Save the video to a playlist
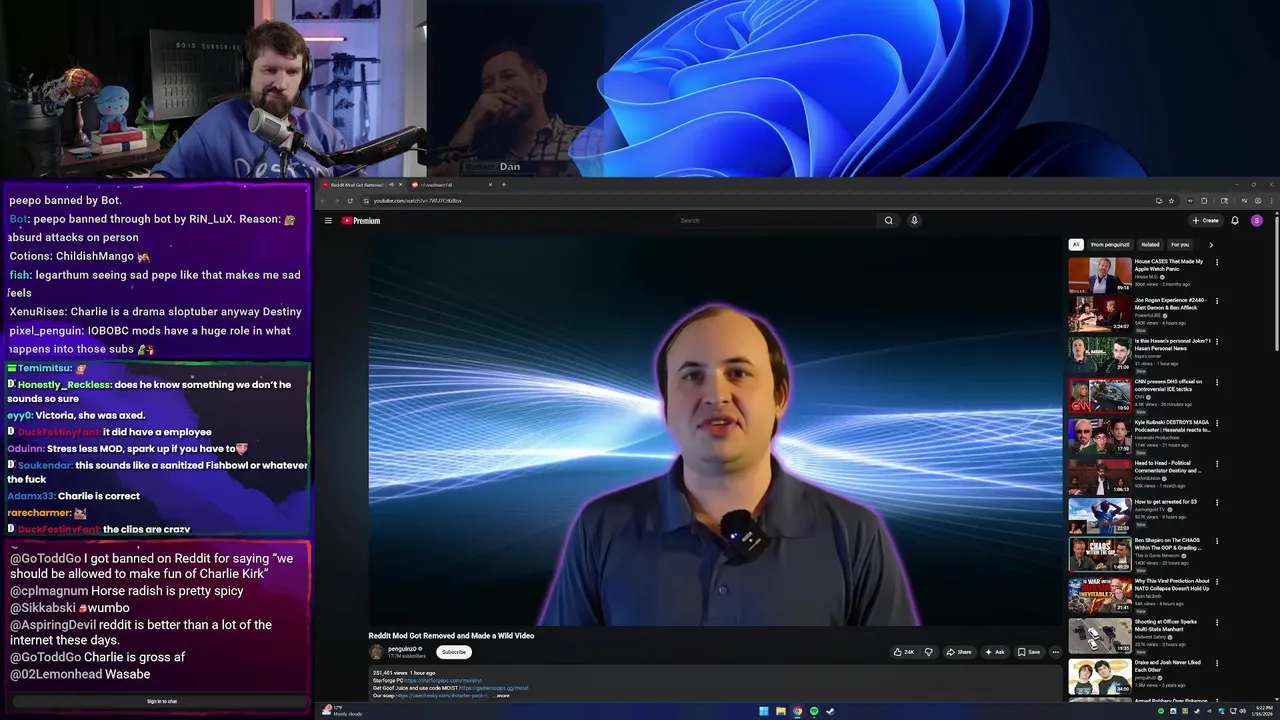The width and height of the screenshot is (1280, 720). pos(1029,652)
